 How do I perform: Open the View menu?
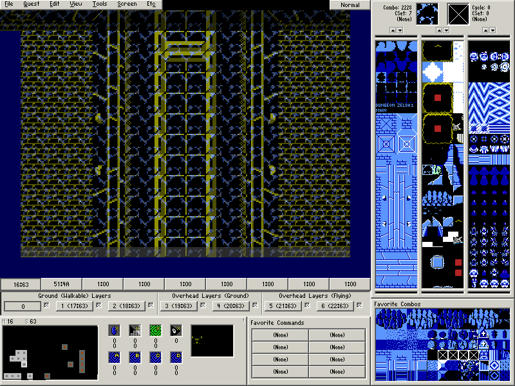click(76, 4)
